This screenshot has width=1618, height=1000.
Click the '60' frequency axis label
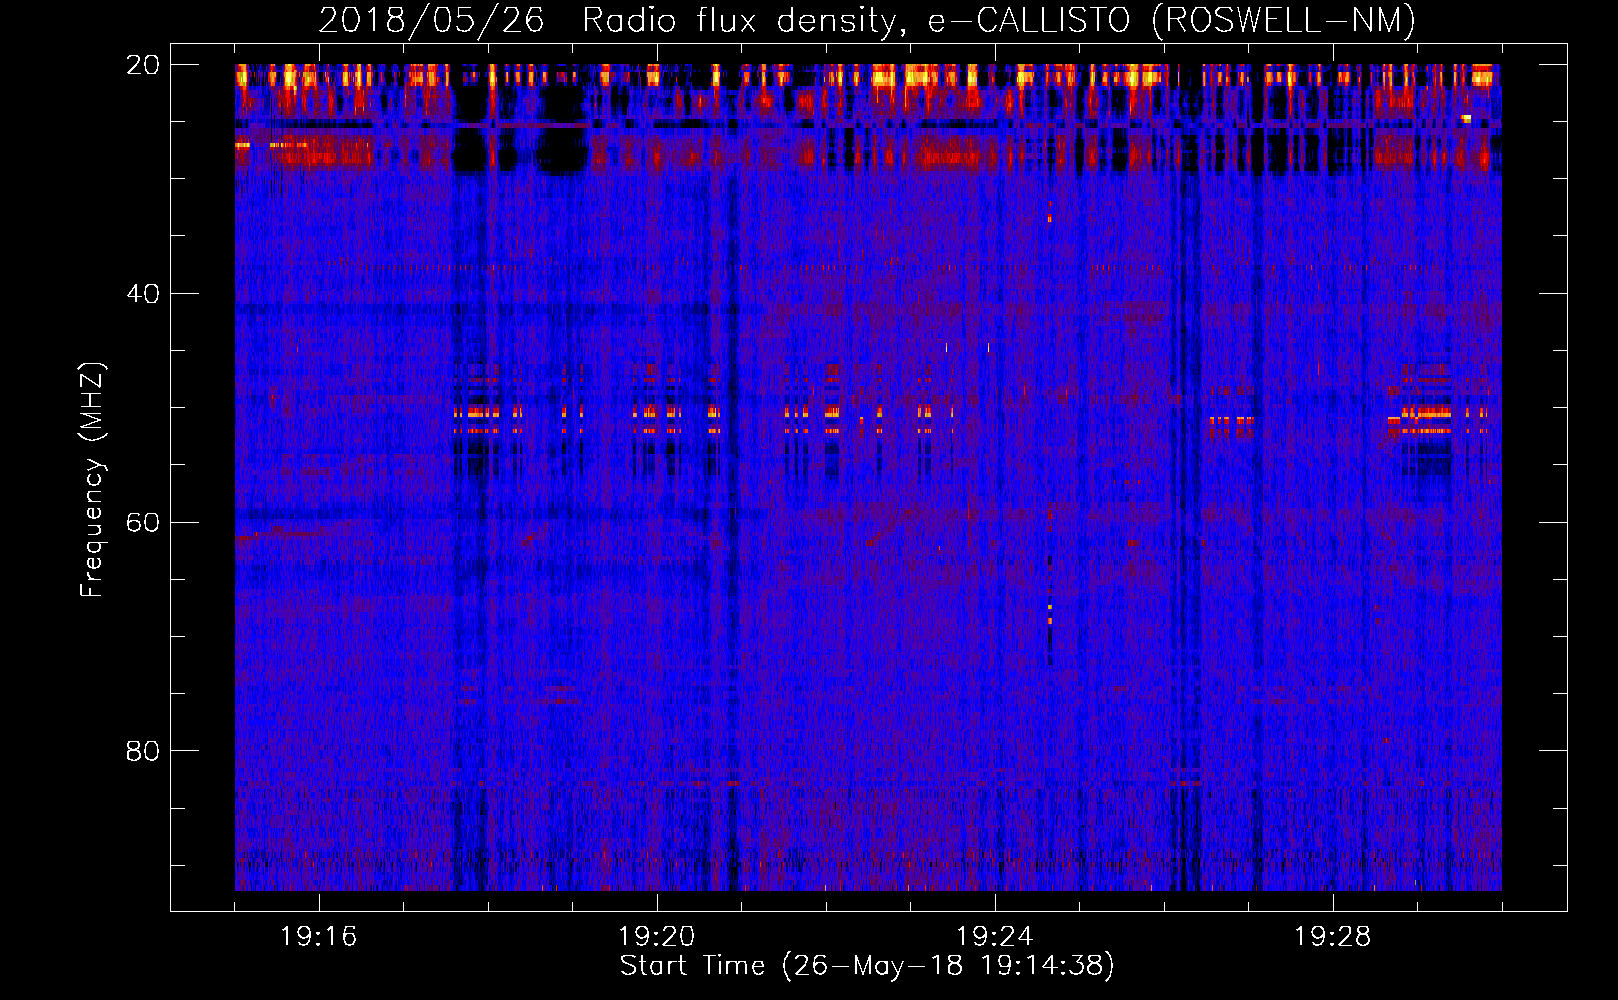[143, 522]
